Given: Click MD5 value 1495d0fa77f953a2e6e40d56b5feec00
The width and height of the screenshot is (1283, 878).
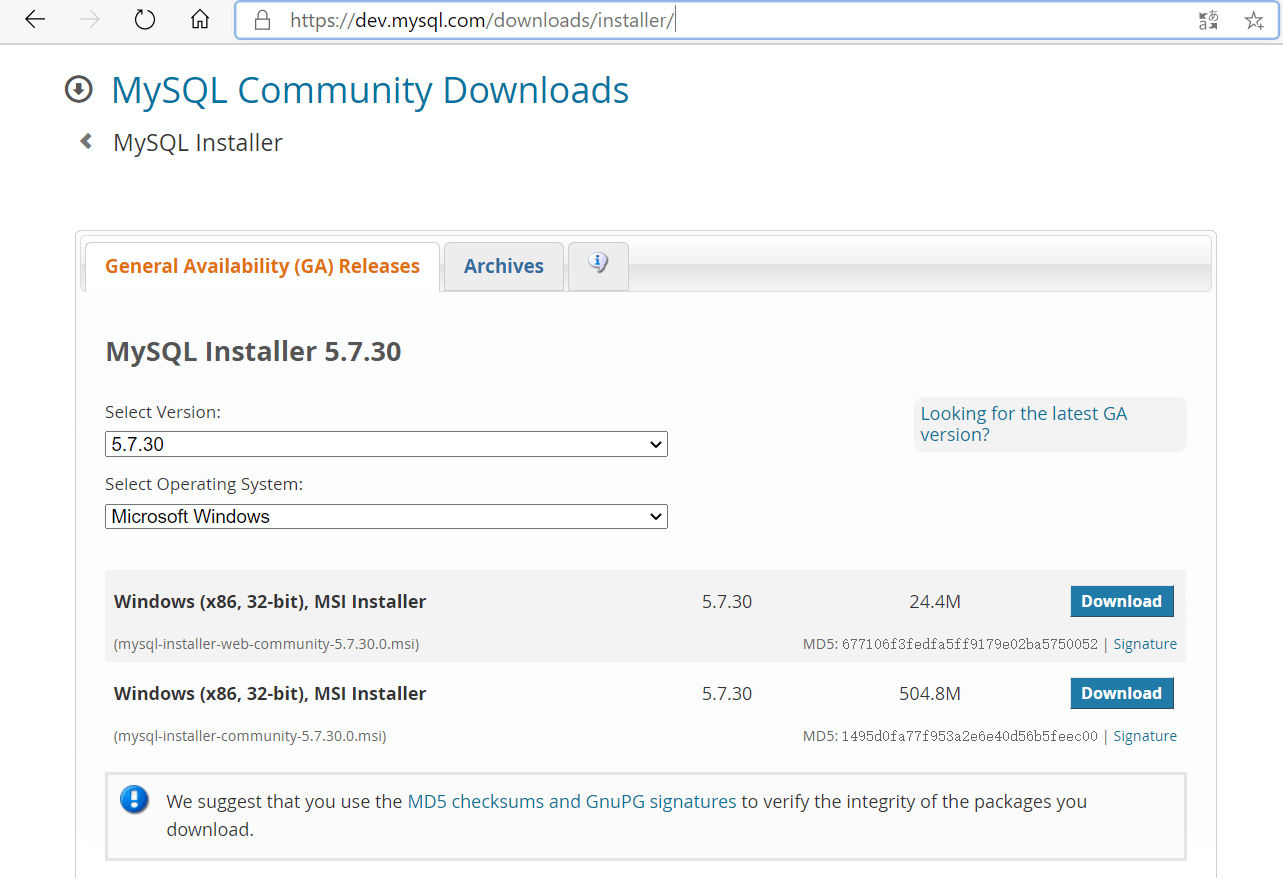Looking at the screenshot, I should point(970,736).
